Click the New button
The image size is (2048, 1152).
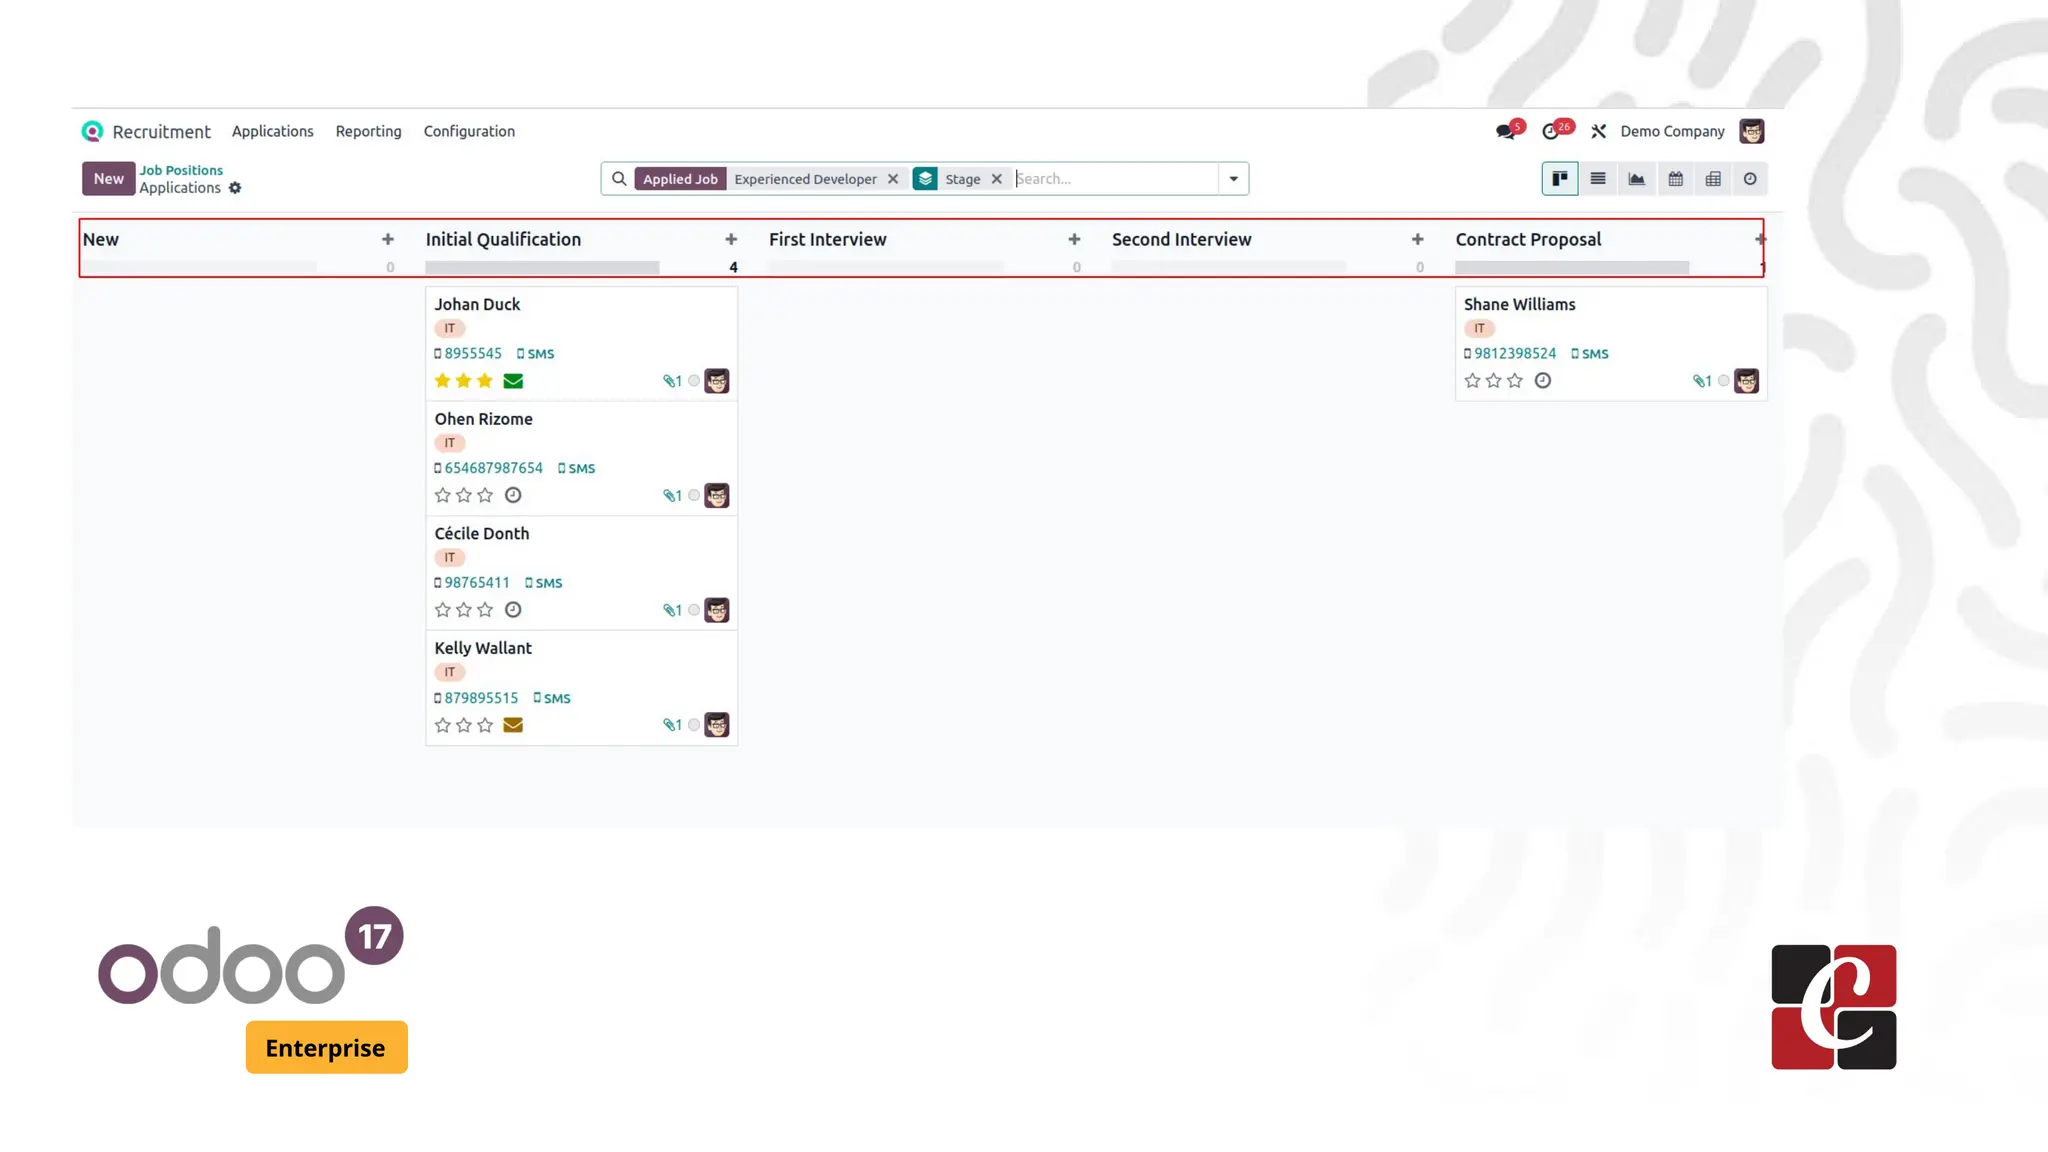click(x=108, y=178)
